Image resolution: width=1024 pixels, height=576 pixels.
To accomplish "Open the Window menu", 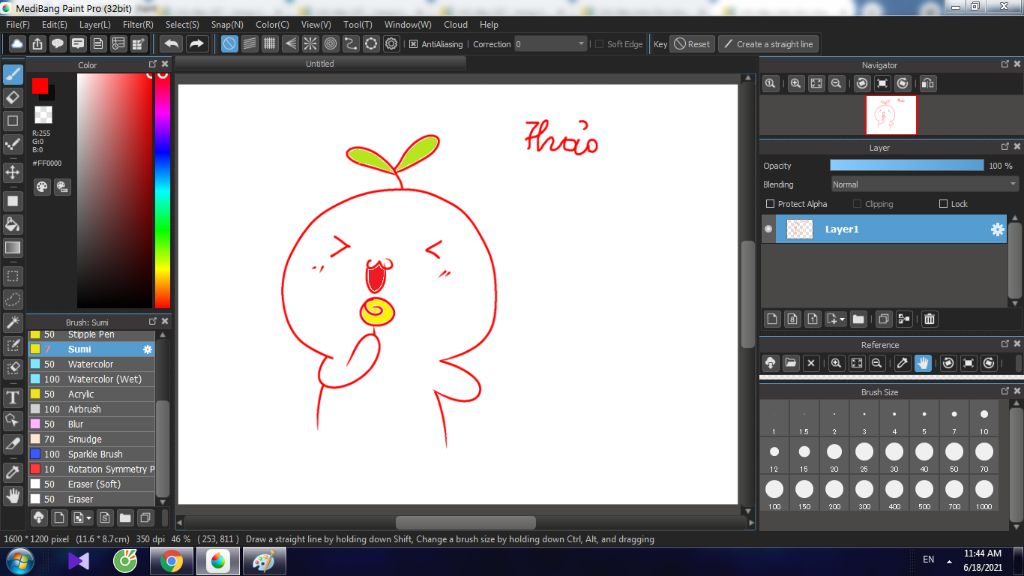I will click(x=408, y=25).
